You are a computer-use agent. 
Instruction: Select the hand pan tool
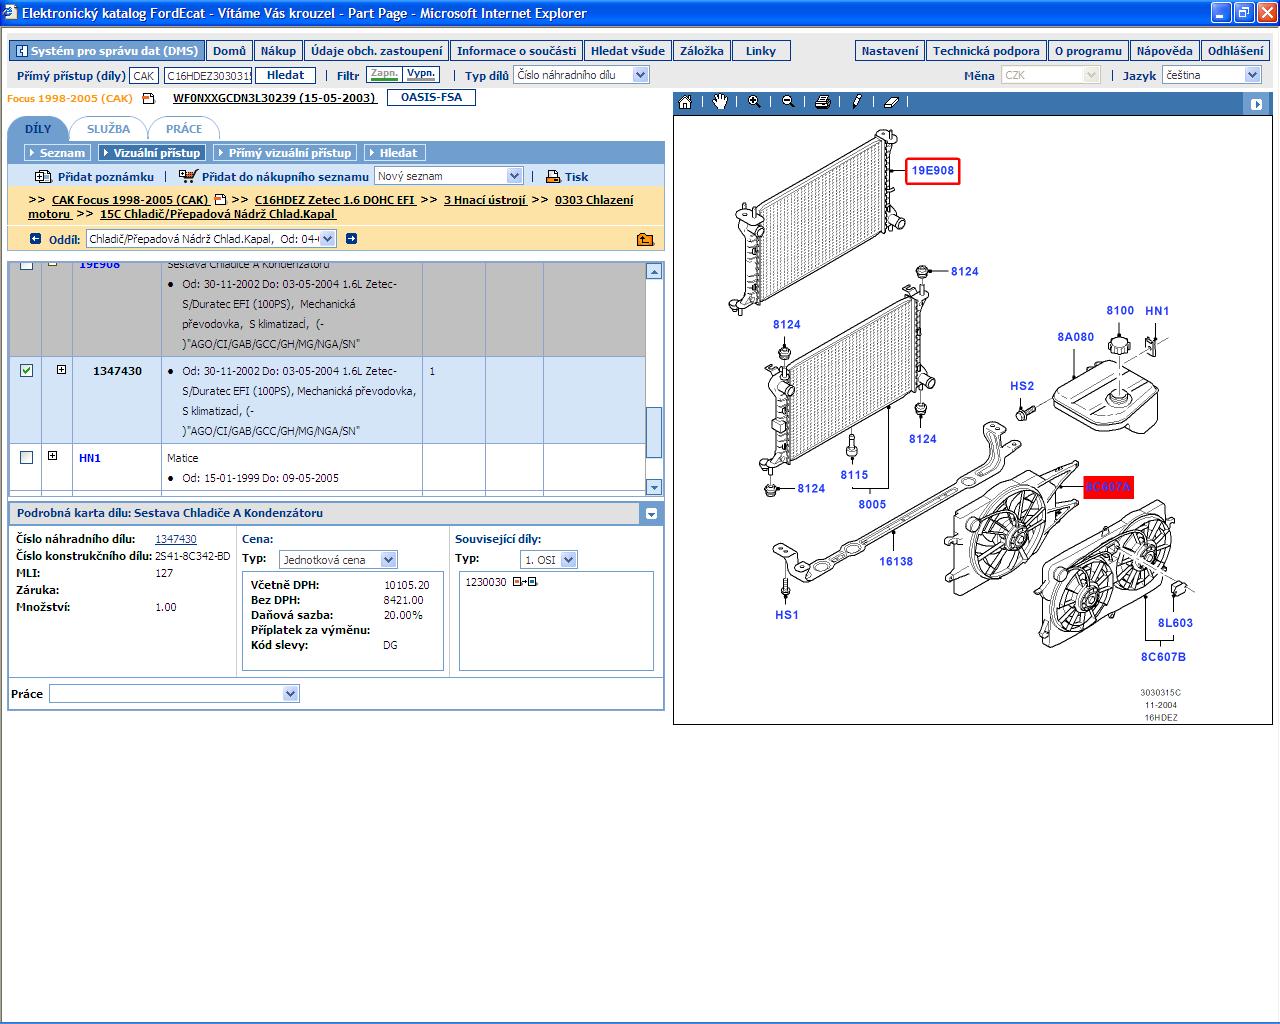click(720, 102)
